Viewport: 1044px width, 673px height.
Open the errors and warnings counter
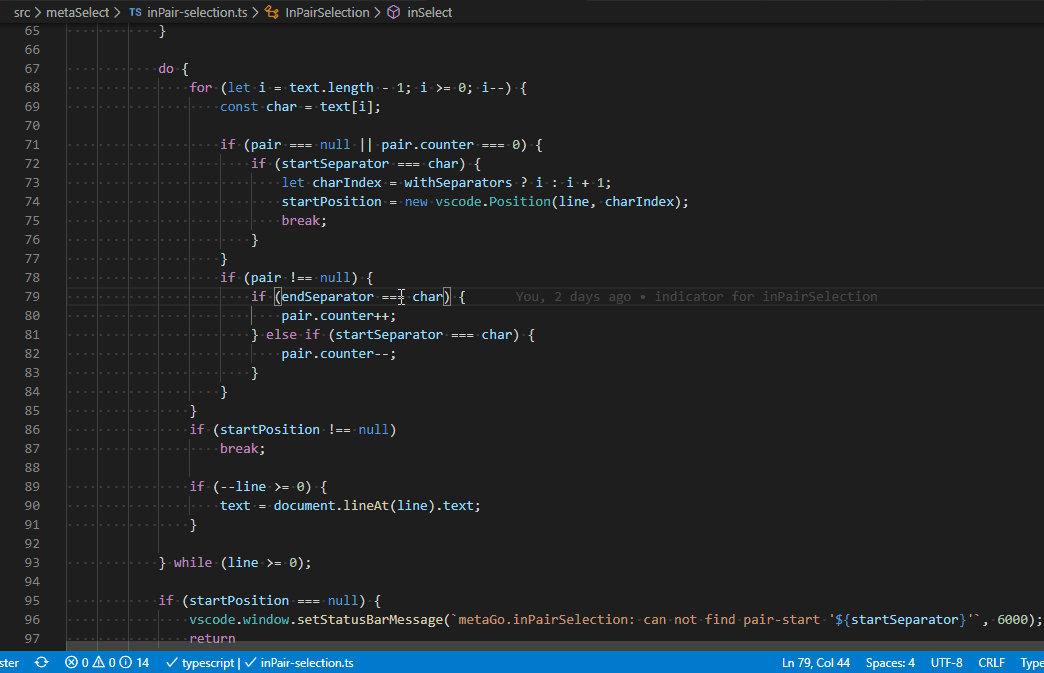pos(107,662)
